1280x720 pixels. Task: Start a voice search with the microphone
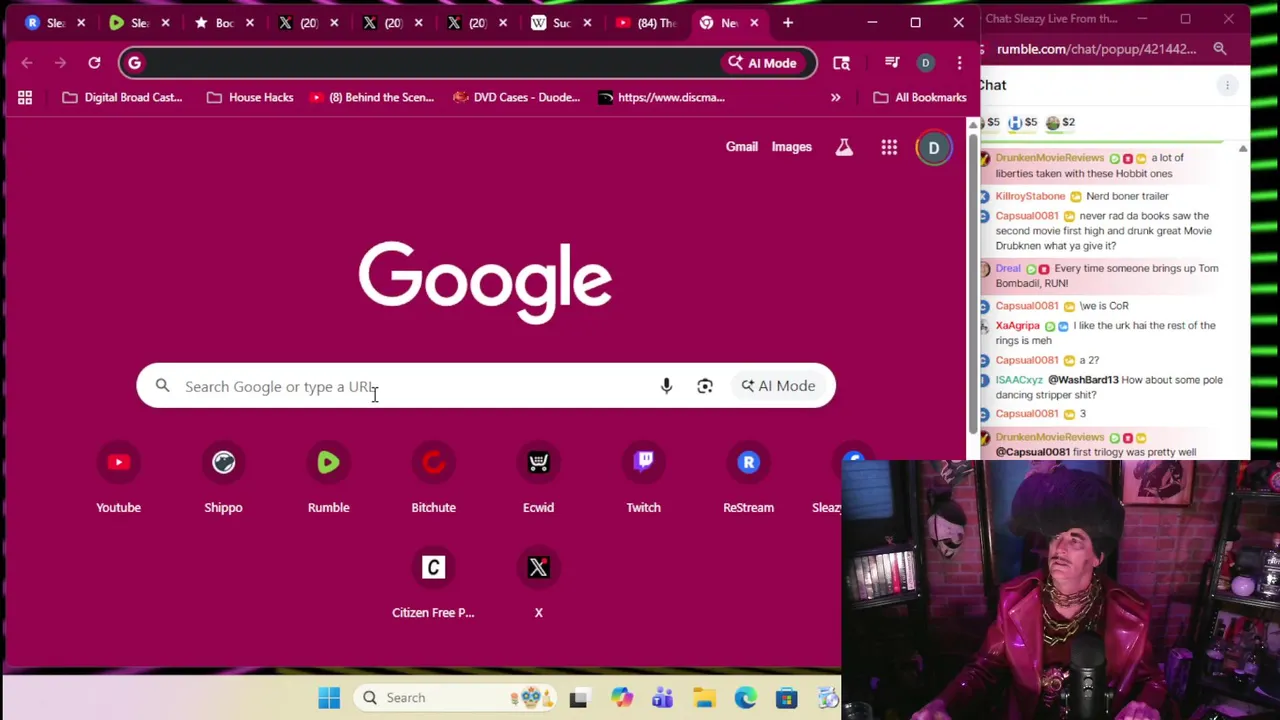666,386
